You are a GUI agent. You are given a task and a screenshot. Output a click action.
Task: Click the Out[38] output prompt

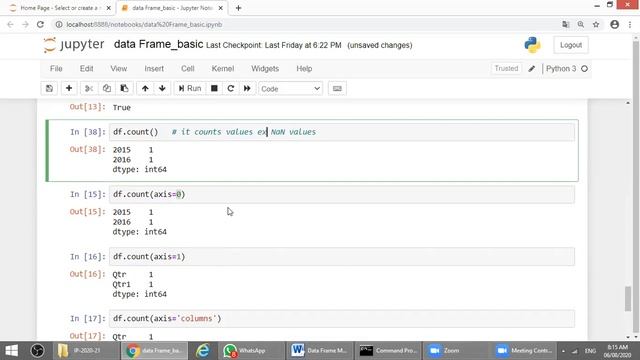coord(88,149)
